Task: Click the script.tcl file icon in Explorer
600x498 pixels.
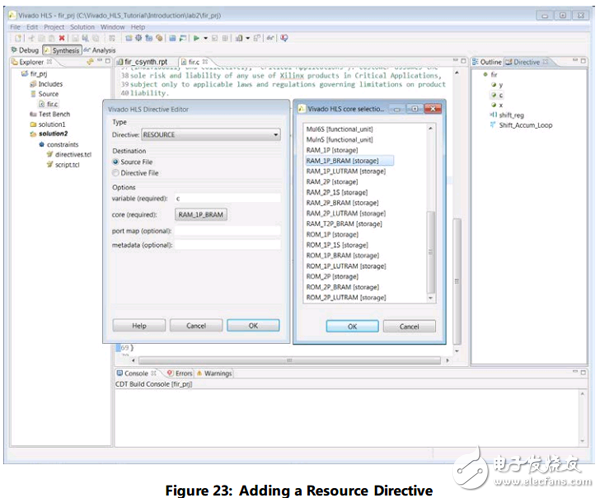Action: click(49, 163)
